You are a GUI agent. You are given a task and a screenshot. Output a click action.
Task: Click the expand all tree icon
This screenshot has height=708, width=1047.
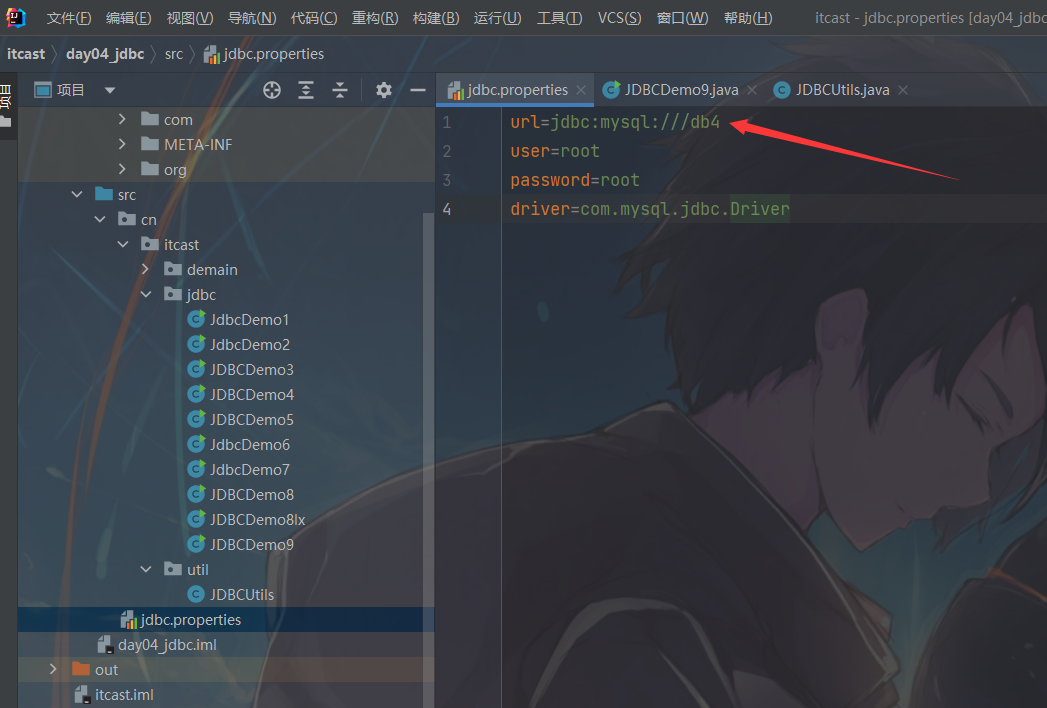(x=306, y=90)
